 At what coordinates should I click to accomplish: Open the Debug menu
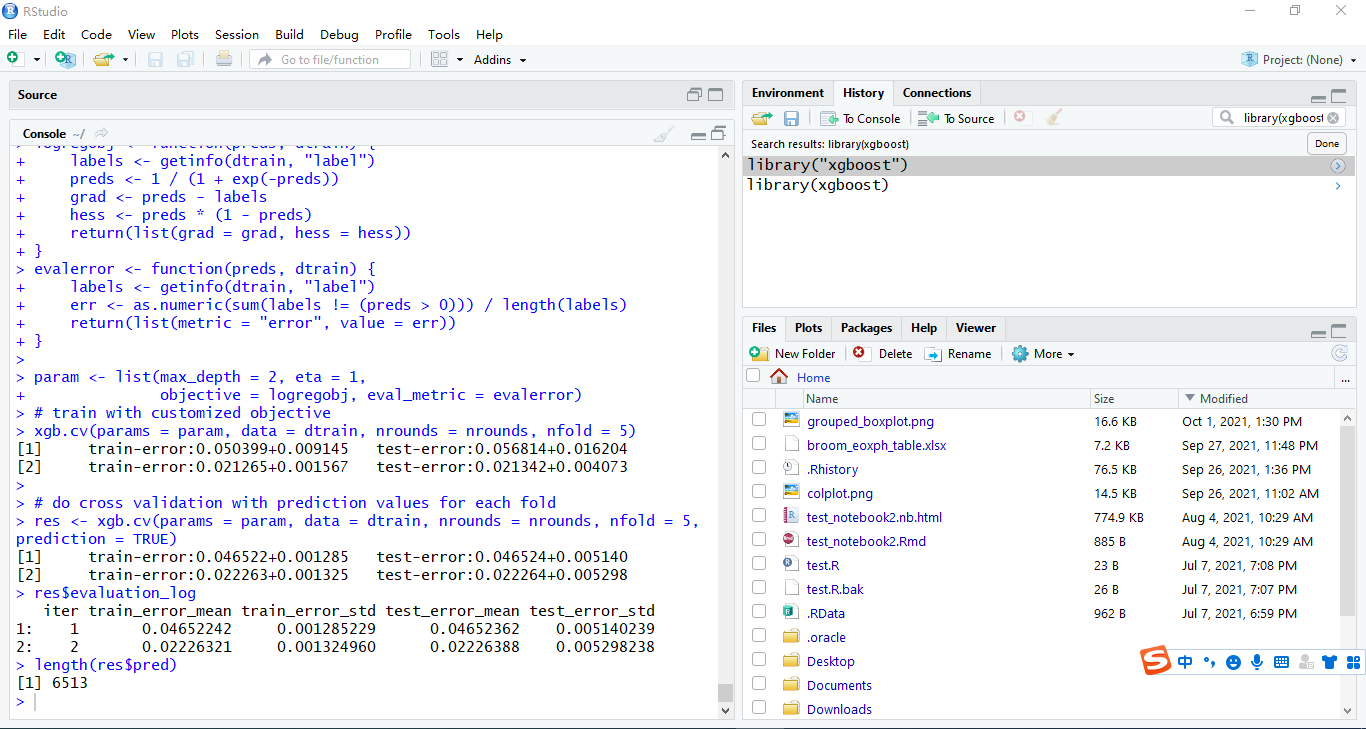click(x=339, y=34)
